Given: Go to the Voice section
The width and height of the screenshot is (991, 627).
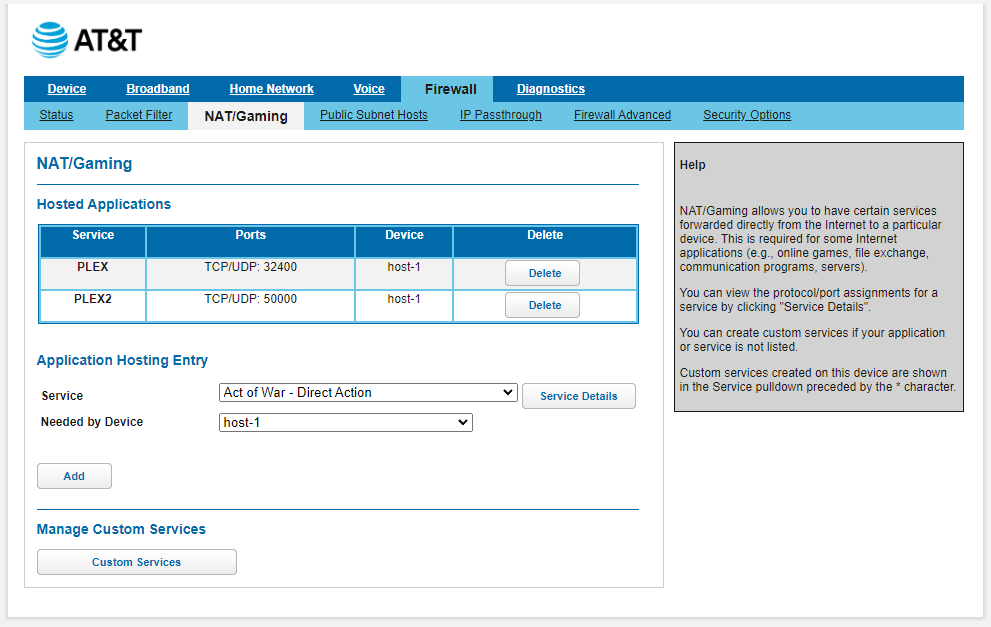Looking at the screenshot, I should pyautogui.click(x=368, y=89).
